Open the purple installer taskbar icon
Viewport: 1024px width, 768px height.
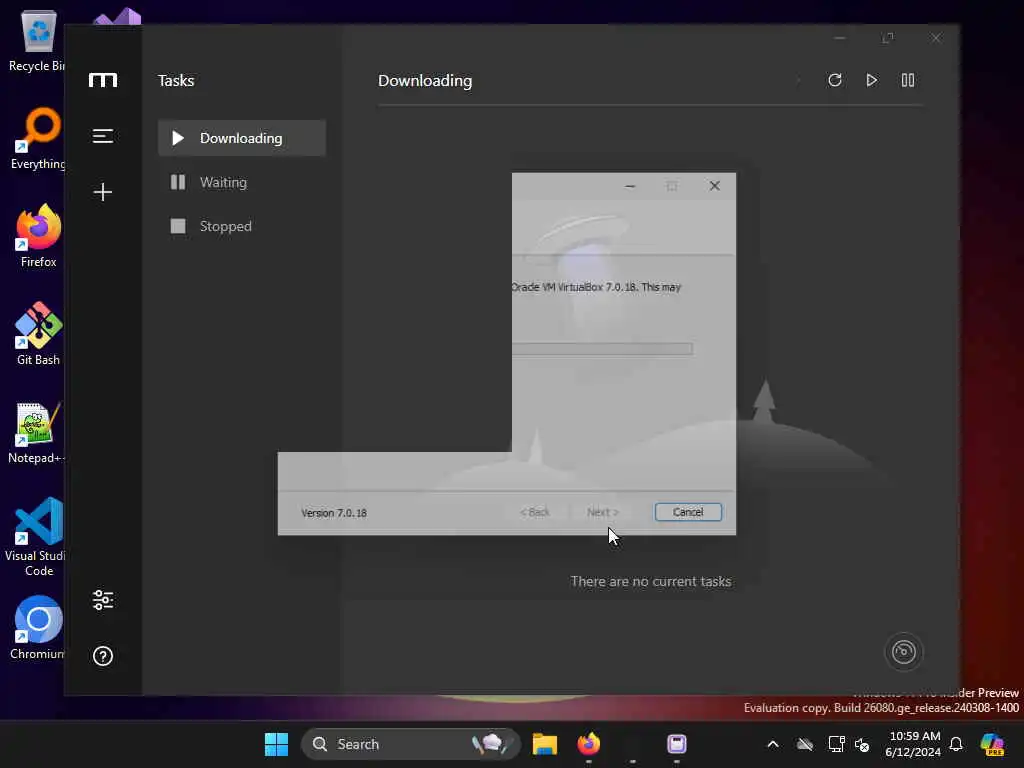(677, 744)
